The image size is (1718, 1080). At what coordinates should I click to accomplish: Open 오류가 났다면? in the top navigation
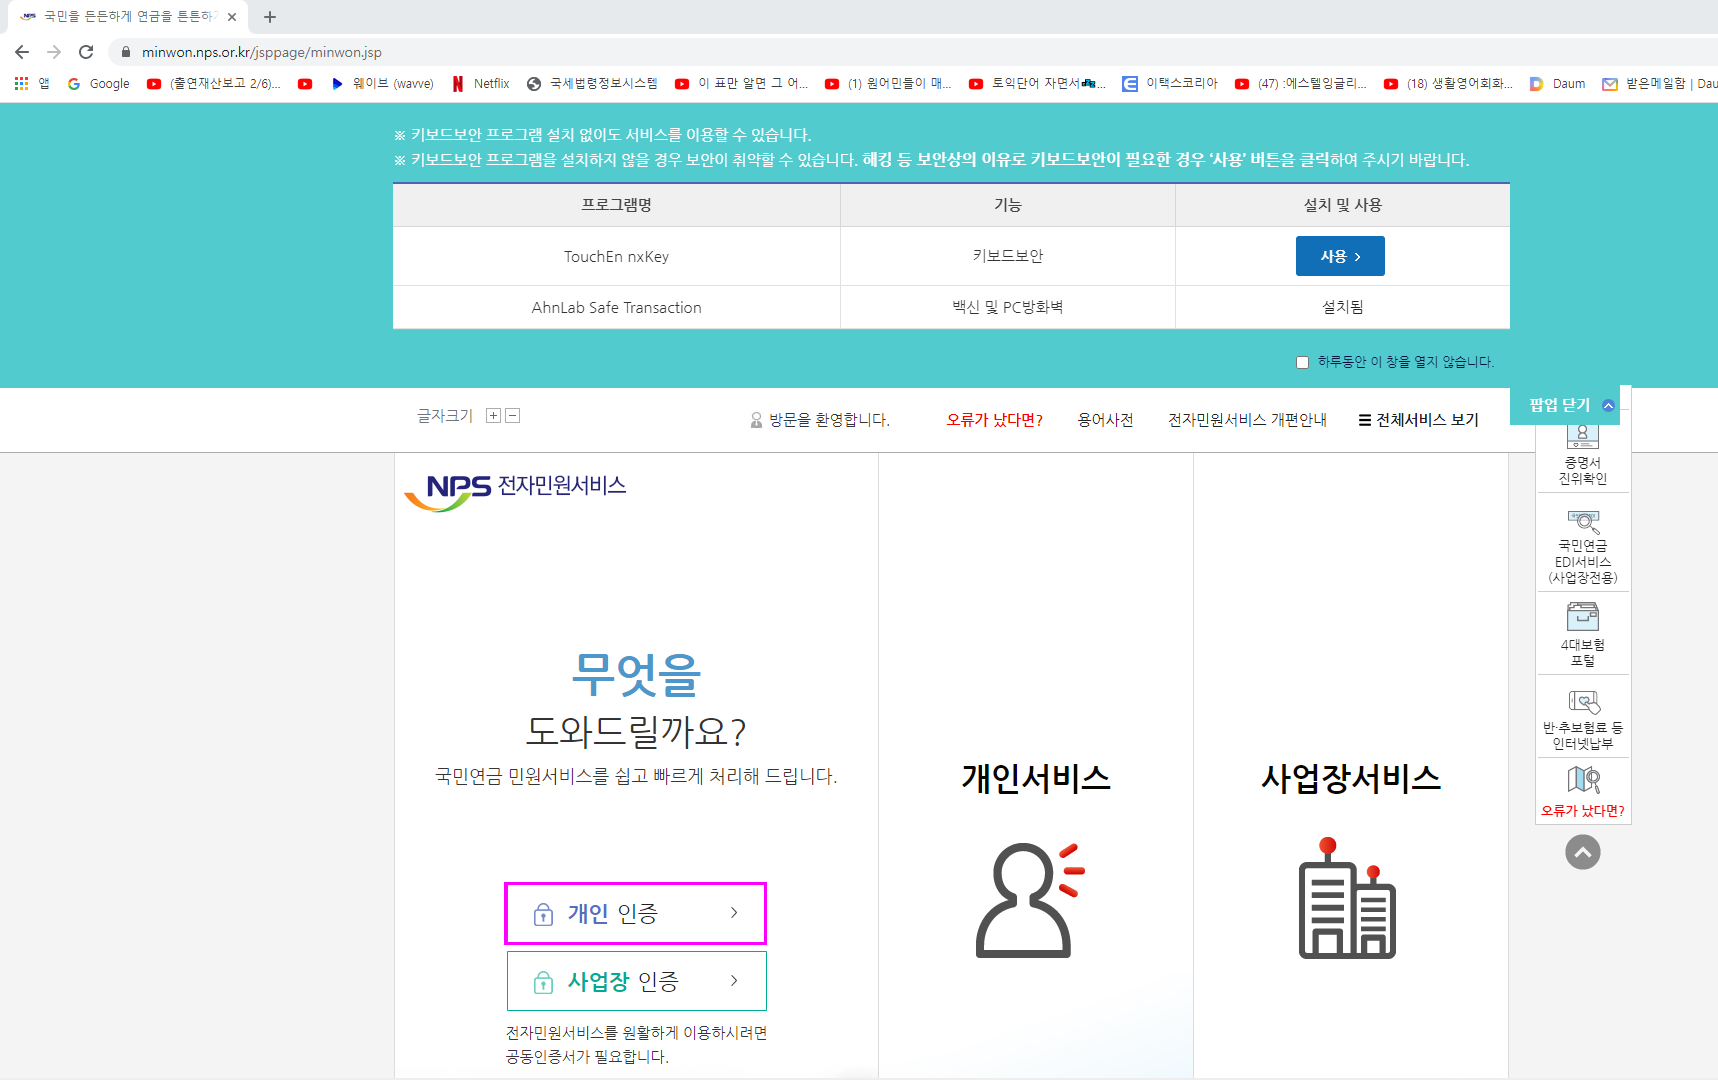coord(995,420)
